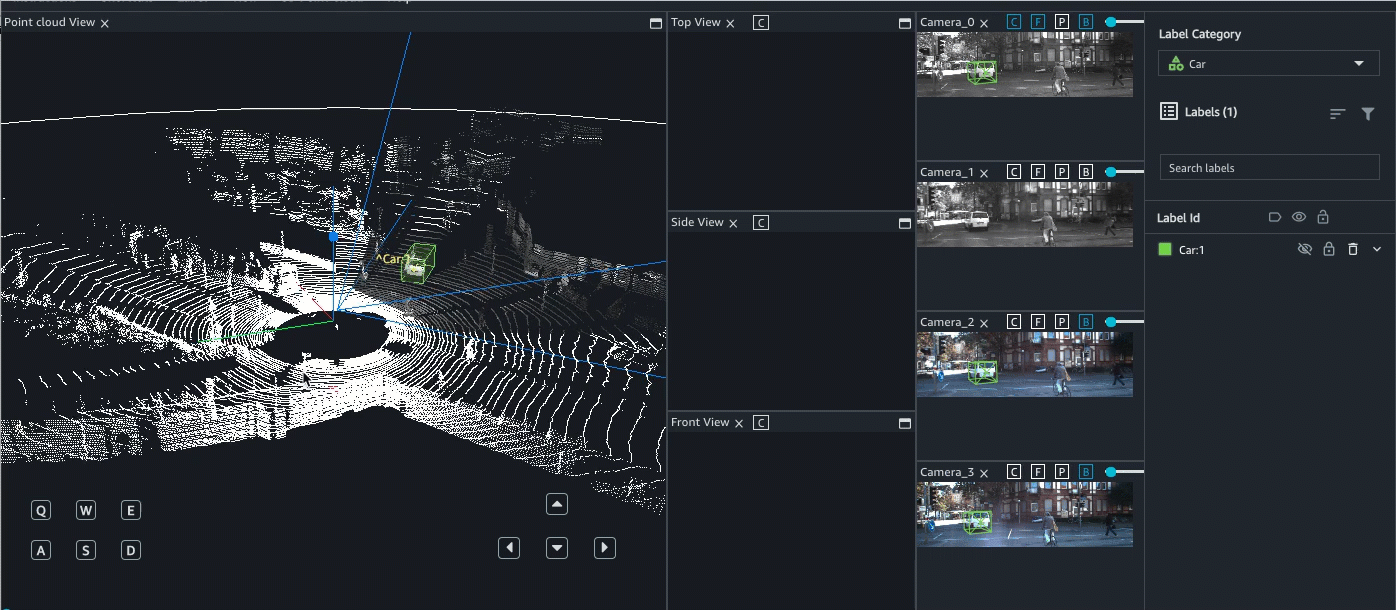This screenshot has height=610, width=1396.
Task: Maximize the Side View panel
Action: (905, 223)
